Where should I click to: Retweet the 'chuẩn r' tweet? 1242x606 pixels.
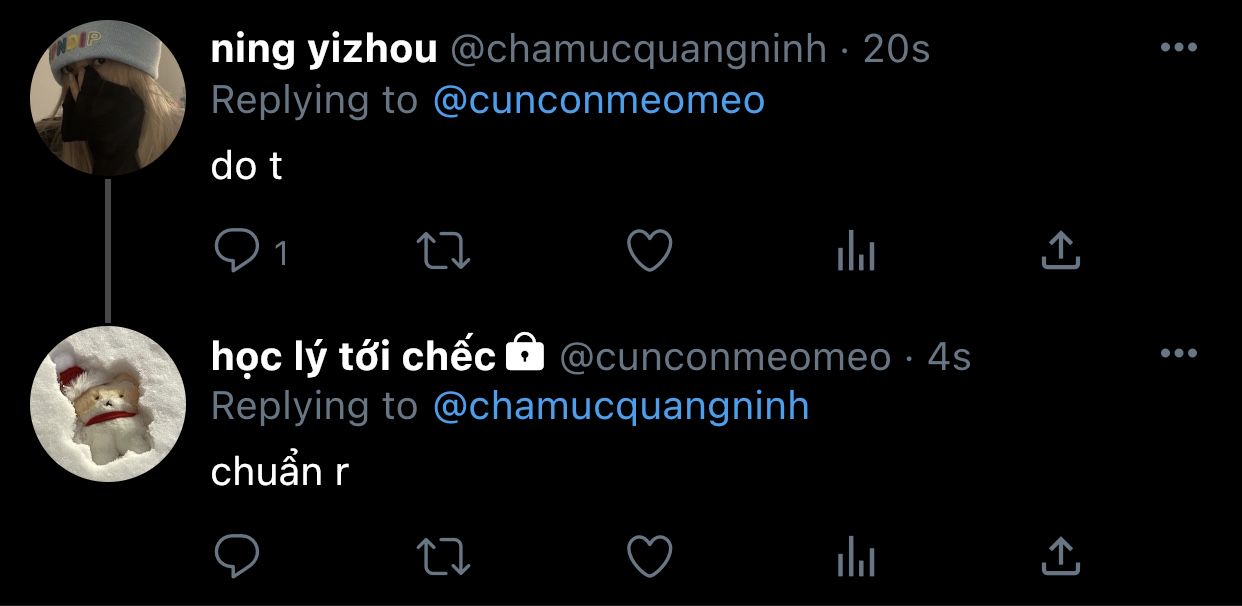pos(443,556)
